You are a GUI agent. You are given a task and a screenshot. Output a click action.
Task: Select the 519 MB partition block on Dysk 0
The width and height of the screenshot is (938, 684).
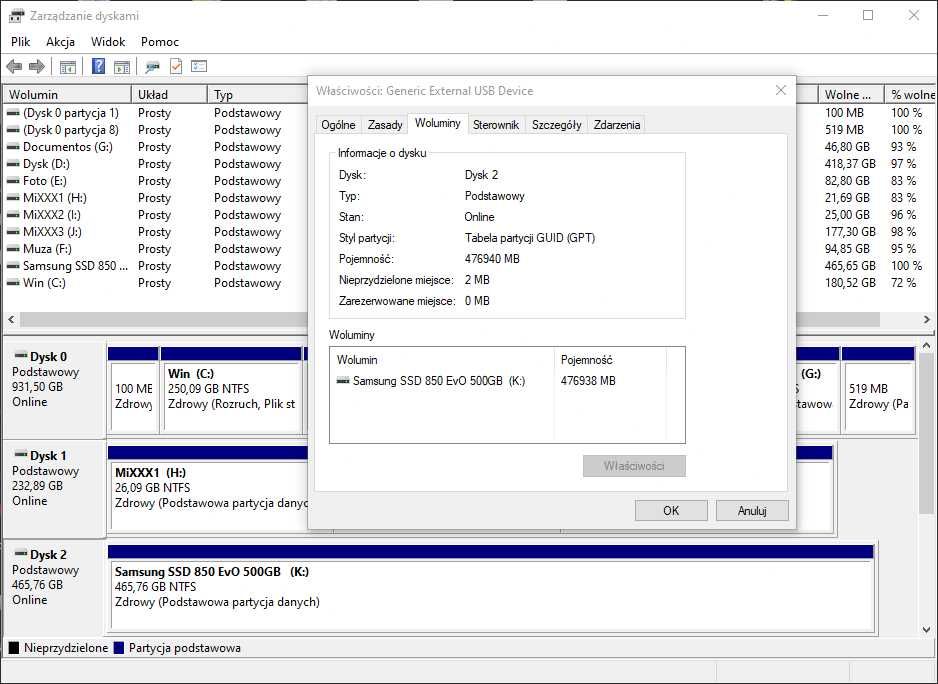(878, 389)
